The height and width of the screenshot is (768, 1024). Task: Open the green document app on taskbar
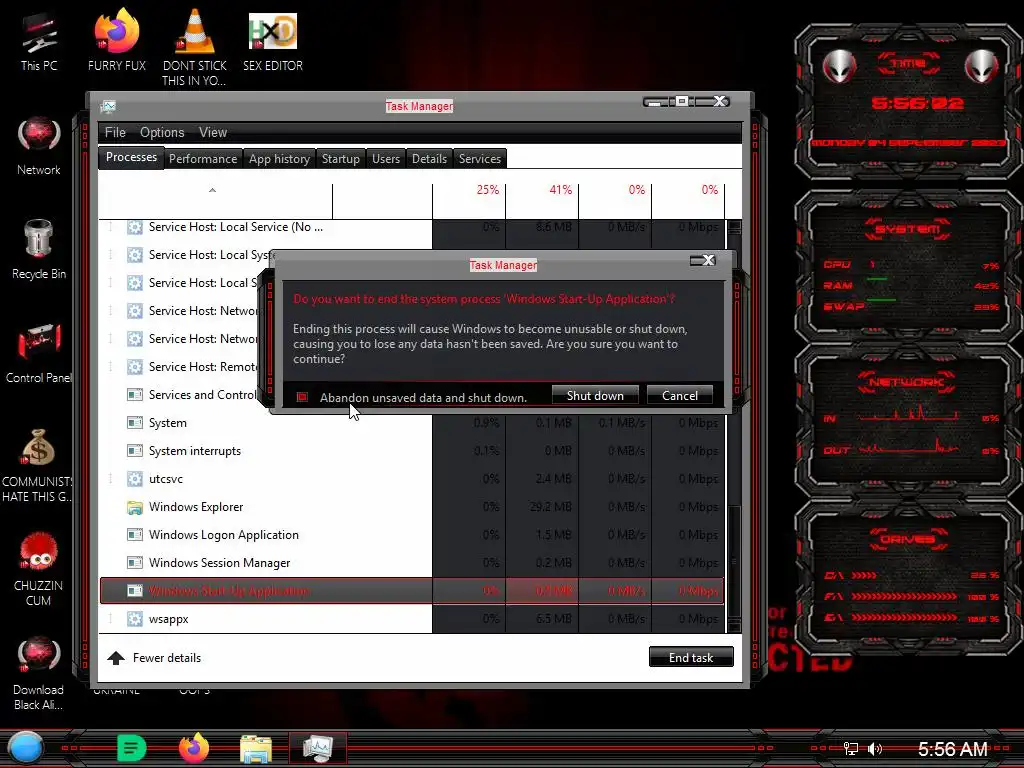(x=131, y=748)
